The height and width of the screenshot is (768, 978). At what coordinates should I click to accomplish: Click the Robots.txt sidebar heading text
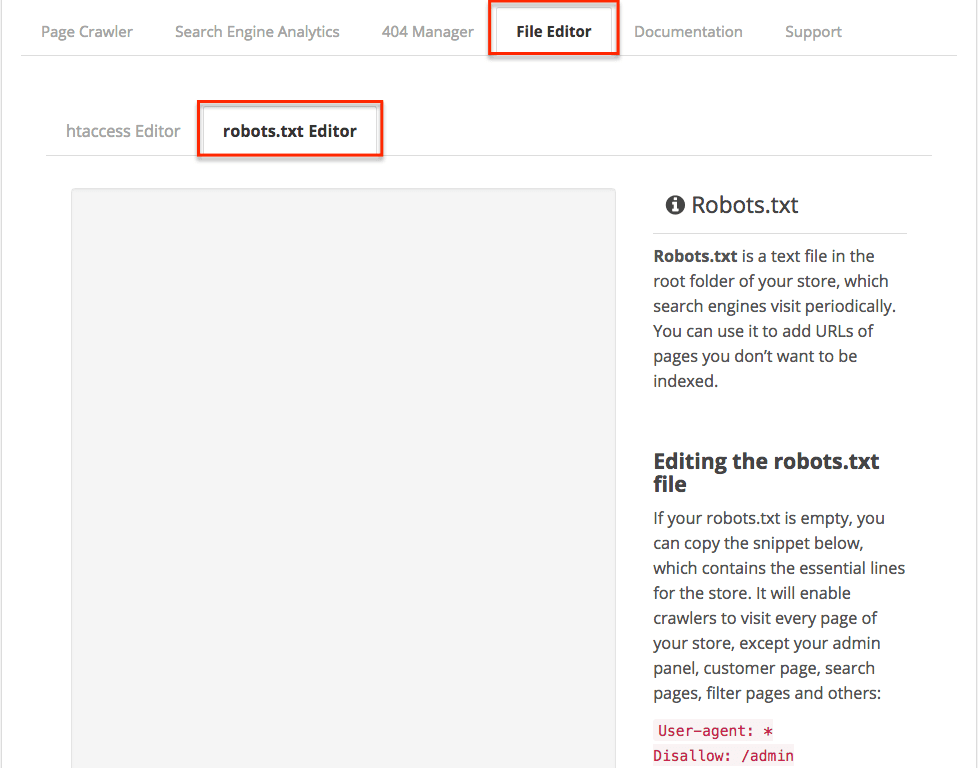(x=745, y=205)
